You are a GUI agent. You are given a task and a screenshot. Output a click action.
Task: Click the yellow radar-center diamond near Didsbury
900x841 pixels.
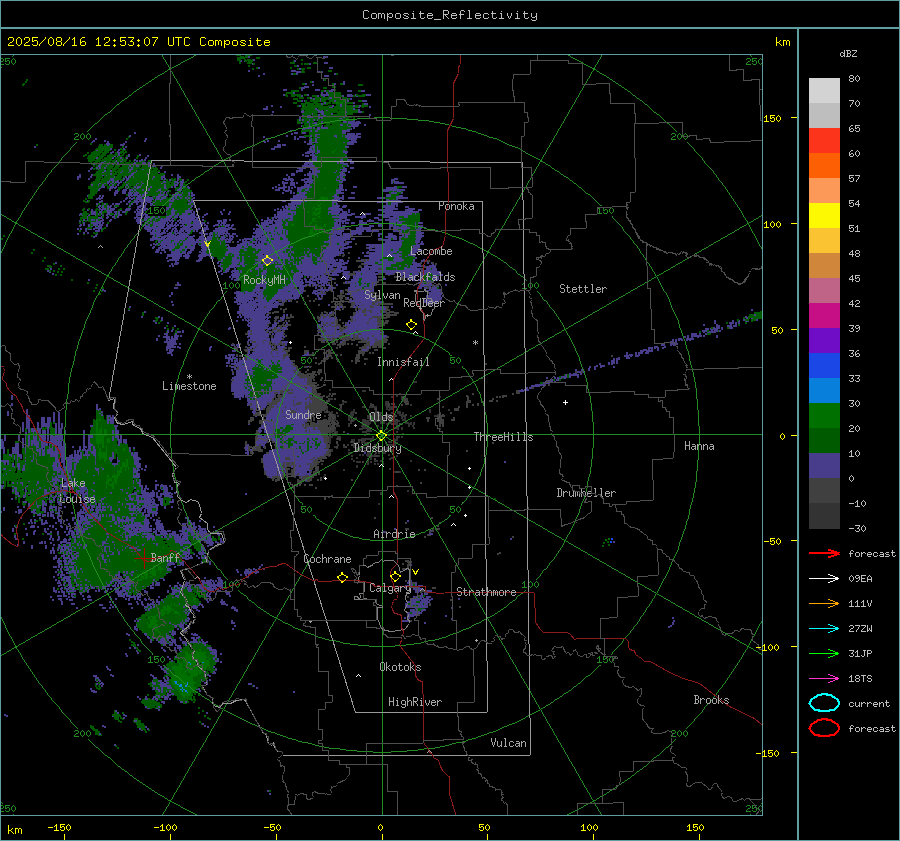(x=381, y=436)
